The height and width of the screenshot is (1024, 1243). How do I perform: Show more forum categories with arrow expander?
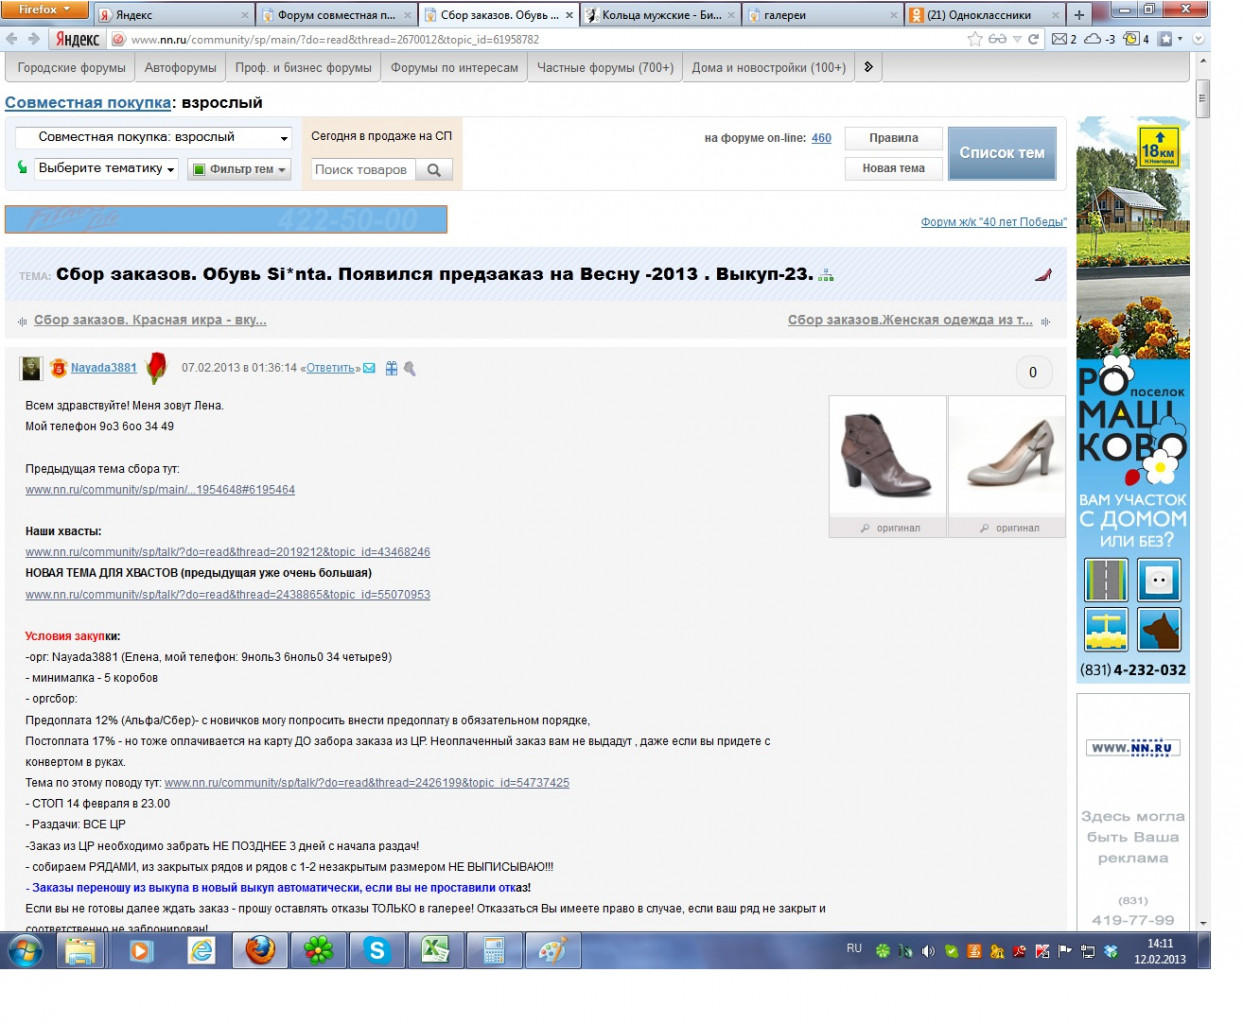point(868,67)
